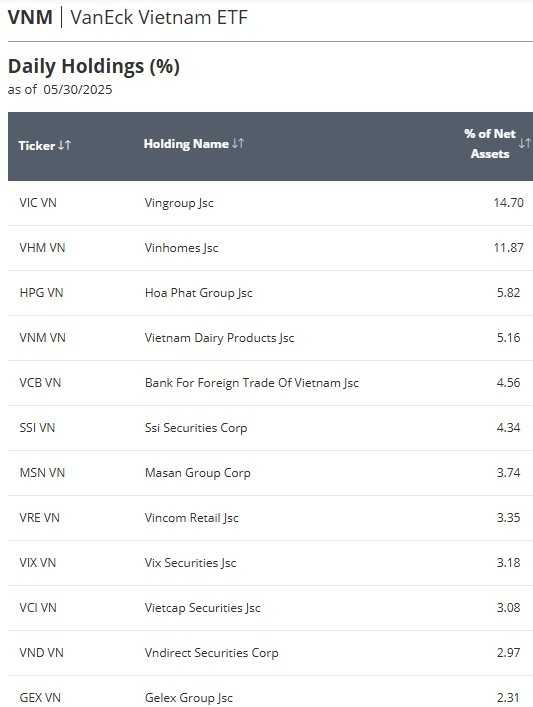Select the SSI VN ticker

pyautogui.click(x=37, y=428)
